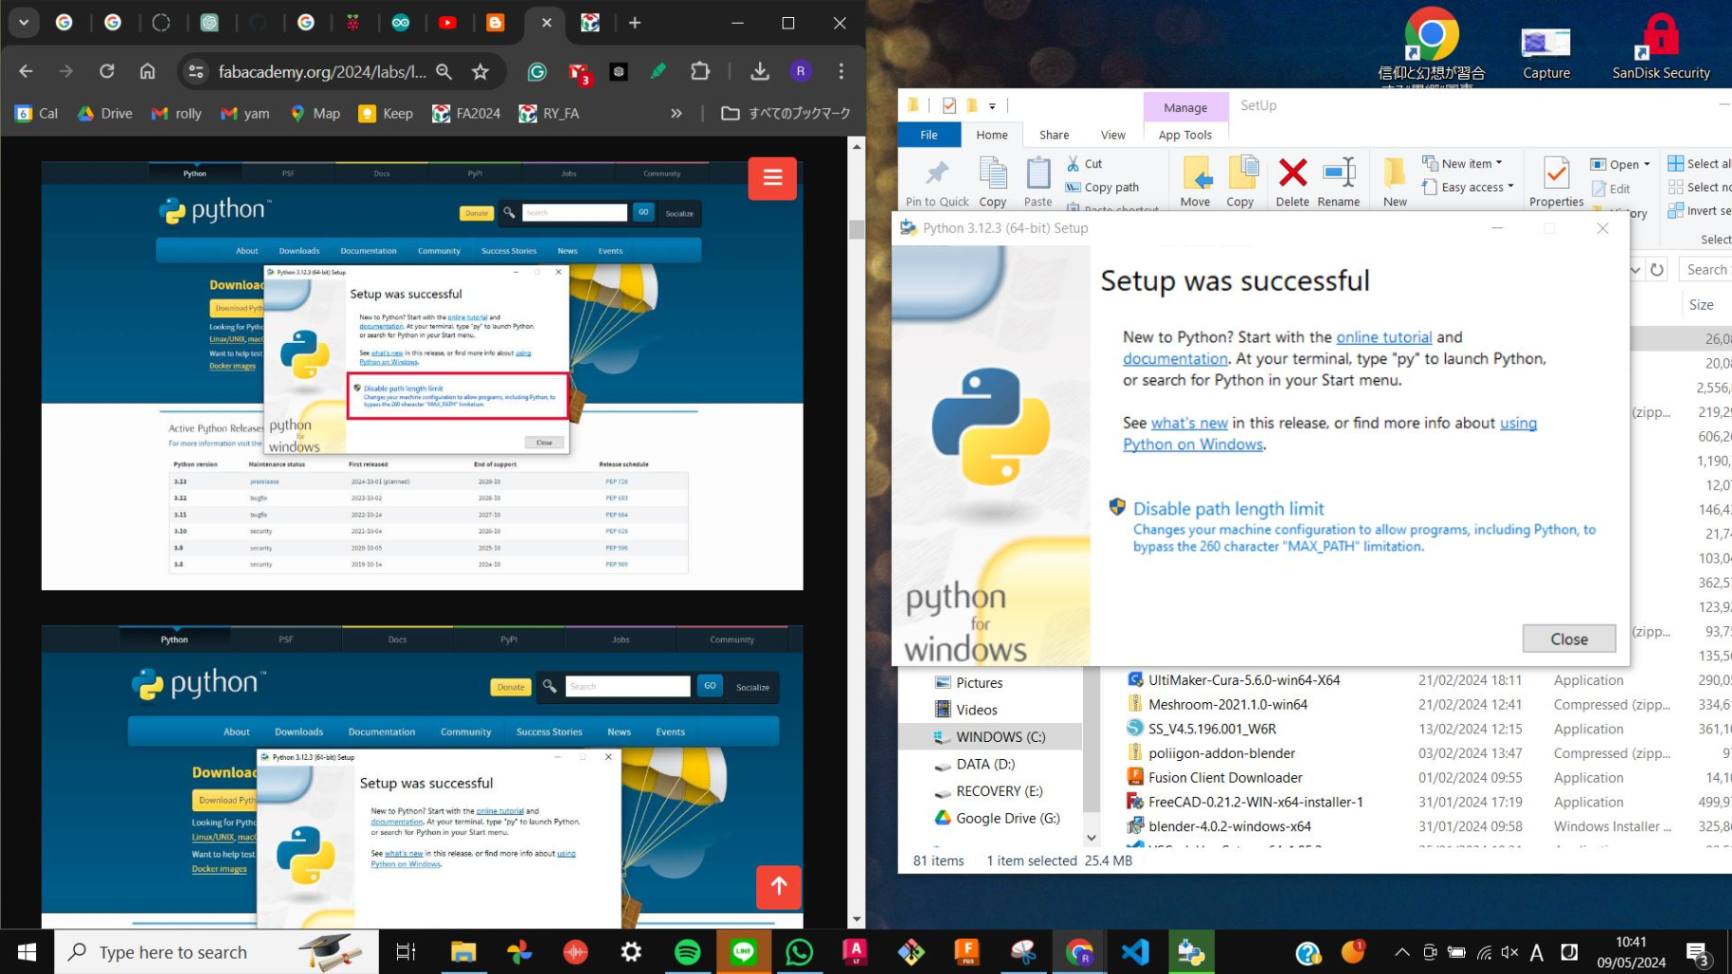This screenshot has height=974, width=1732.
Task: Bookmark this page with the star
Action: (x=481, y=71)
